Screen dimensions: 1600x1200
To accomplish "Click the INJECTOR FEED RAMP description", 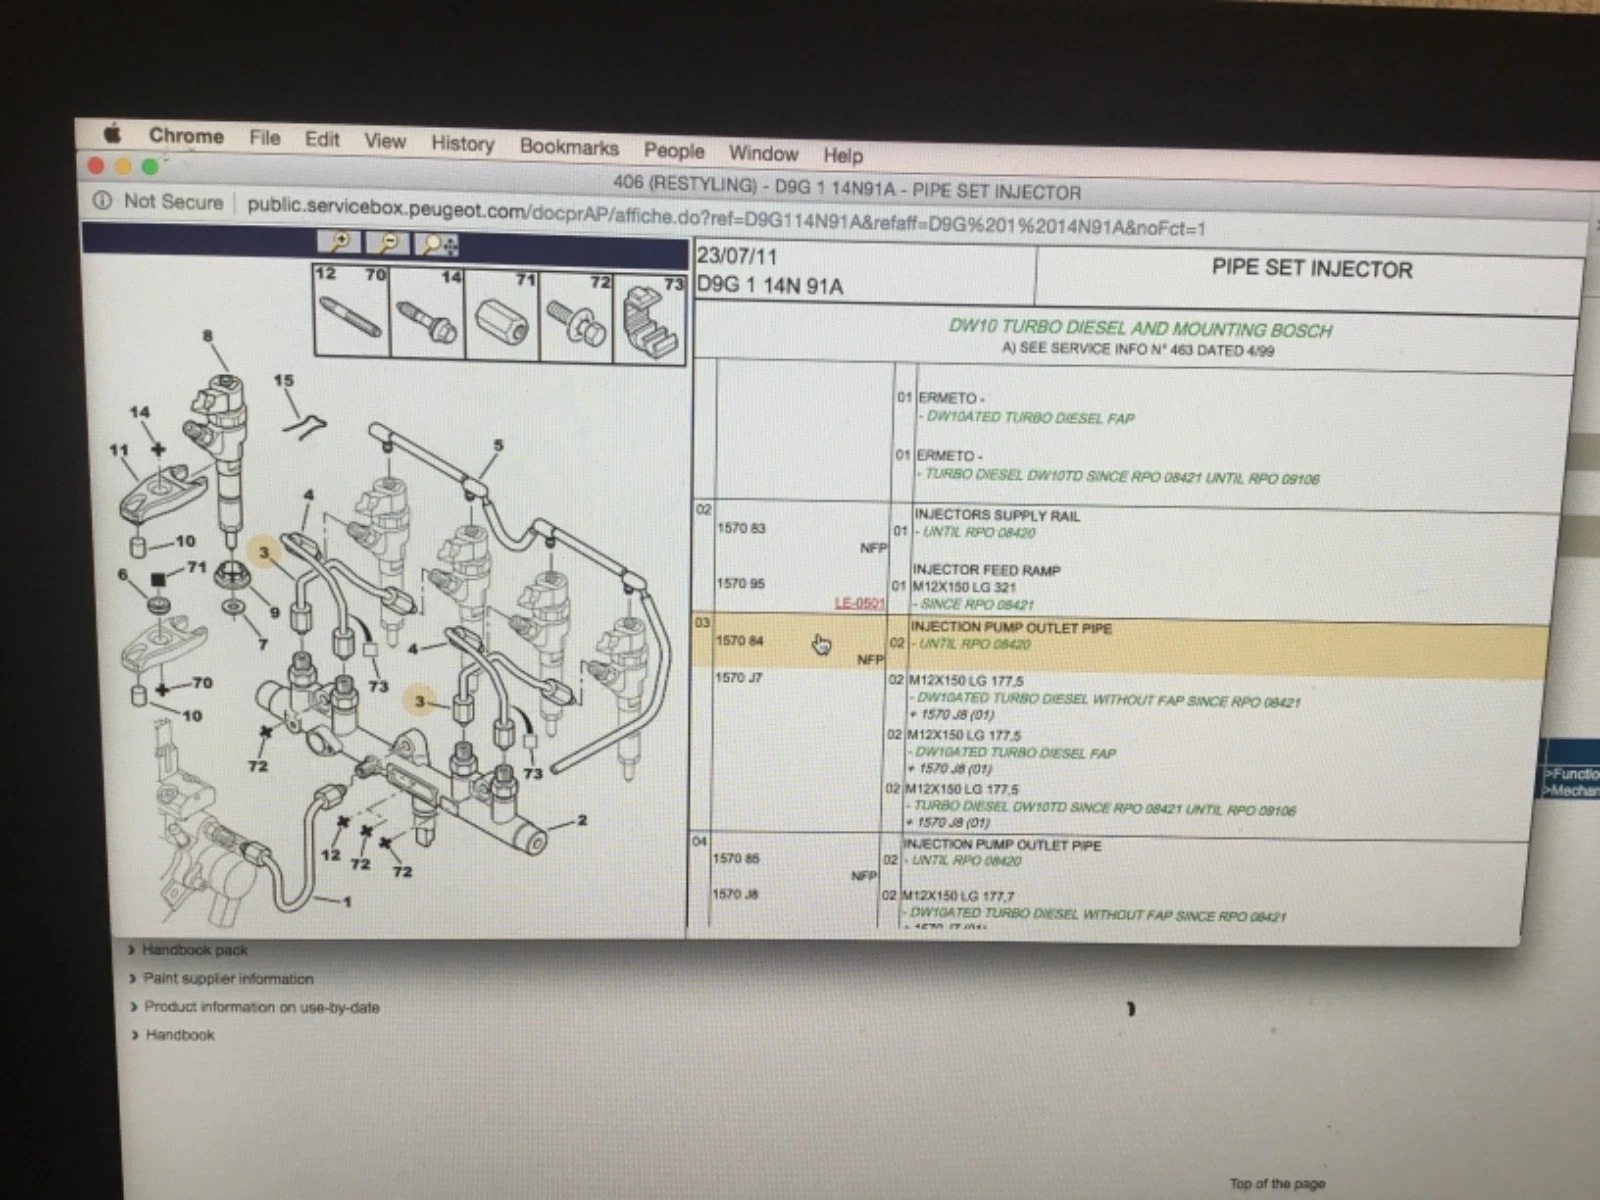I will 986,570.
